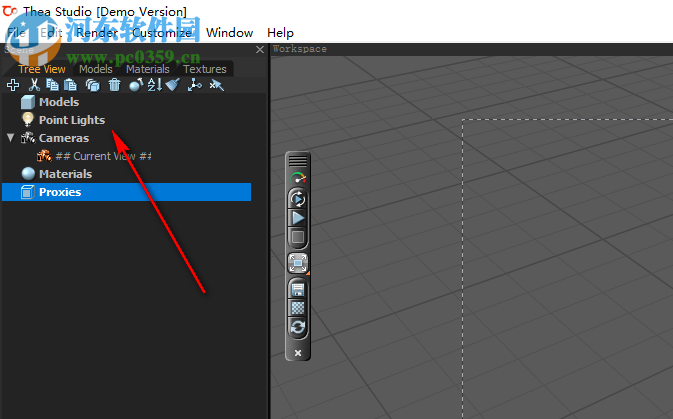Select Cameras in the tree
The height and width of the screenshot is (419, 673).
[x=64, y=138]
